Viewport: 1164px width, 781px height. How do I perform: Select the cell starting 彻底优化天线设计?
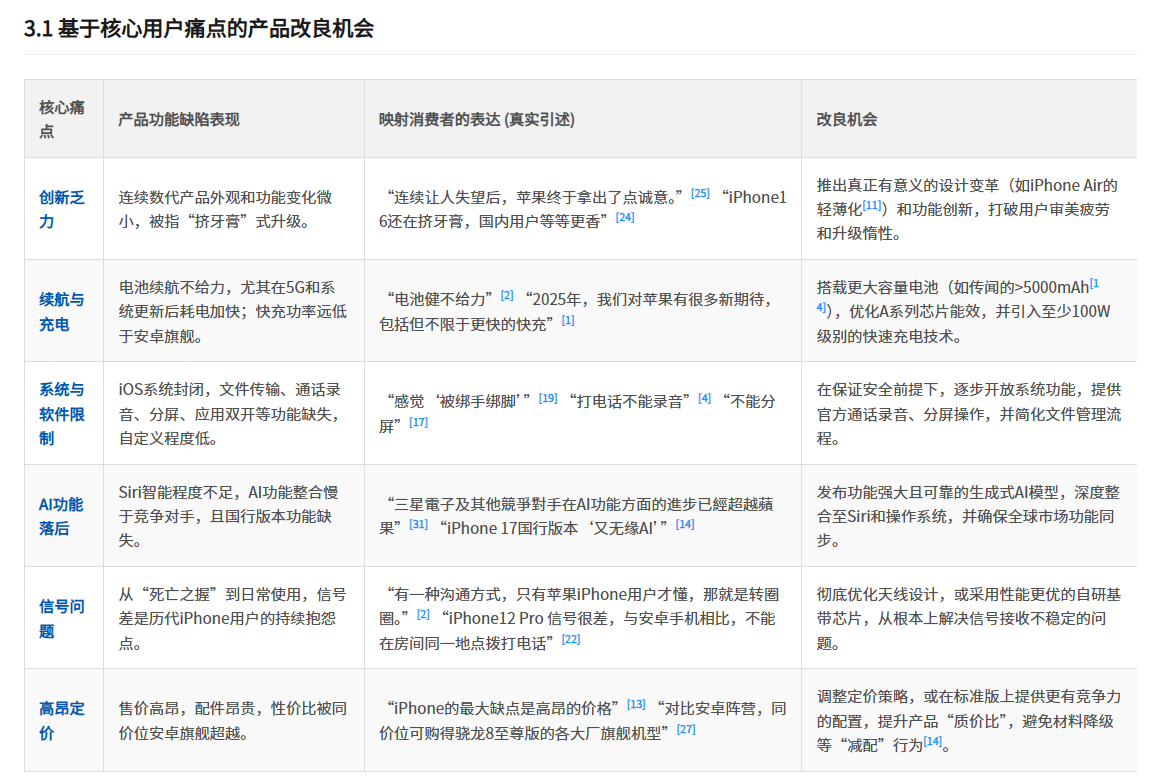click(x=969, y=618)
